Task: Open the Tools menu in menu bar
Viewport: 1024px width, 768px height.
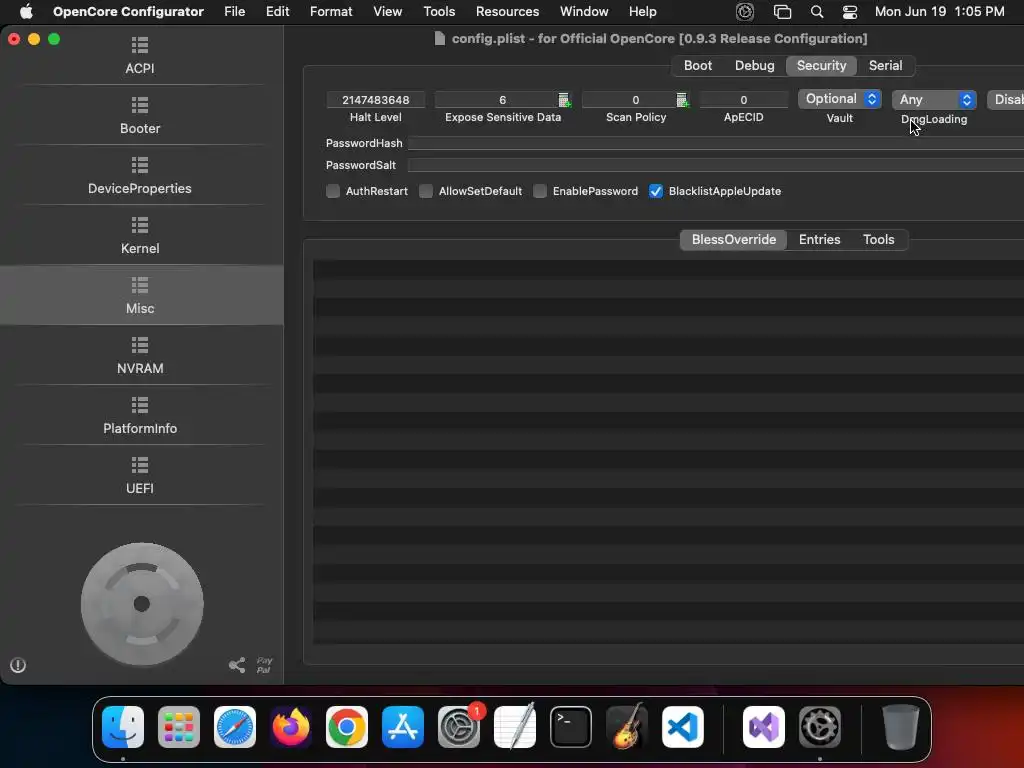Action: coord(439,12)
